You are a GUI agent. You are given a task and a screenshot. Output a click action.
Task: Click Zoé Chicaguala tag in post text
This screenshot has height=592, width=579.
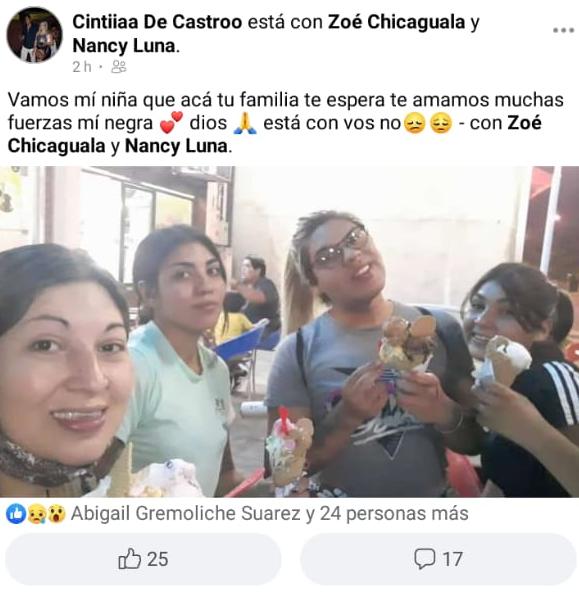274,134
